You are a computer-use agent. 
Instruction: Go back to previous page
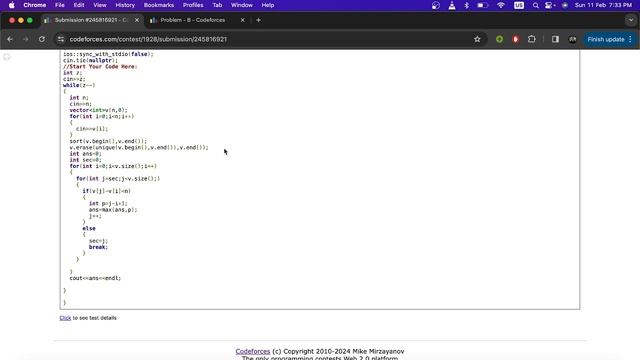(10, 39)
